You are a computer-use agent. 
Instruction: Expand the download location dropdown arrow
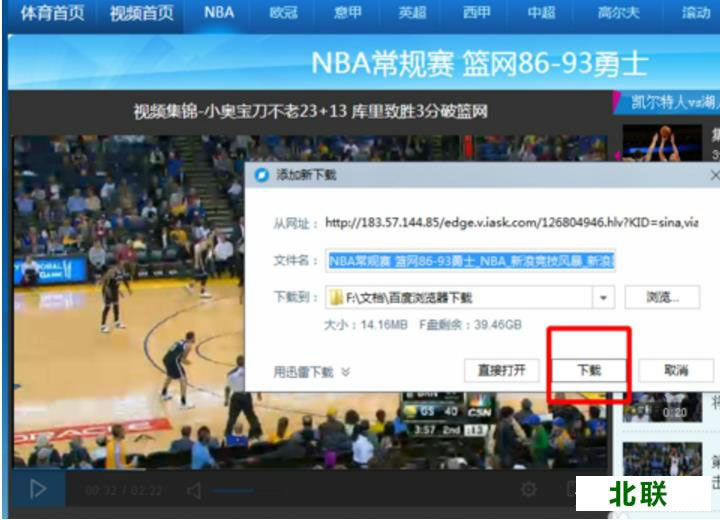coord(603,298)
